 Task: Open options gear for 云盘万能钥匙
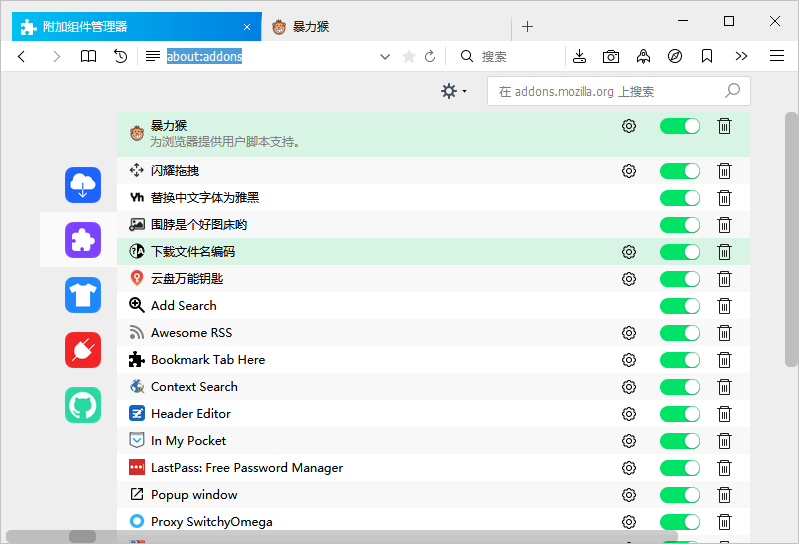tap(629, 279)
